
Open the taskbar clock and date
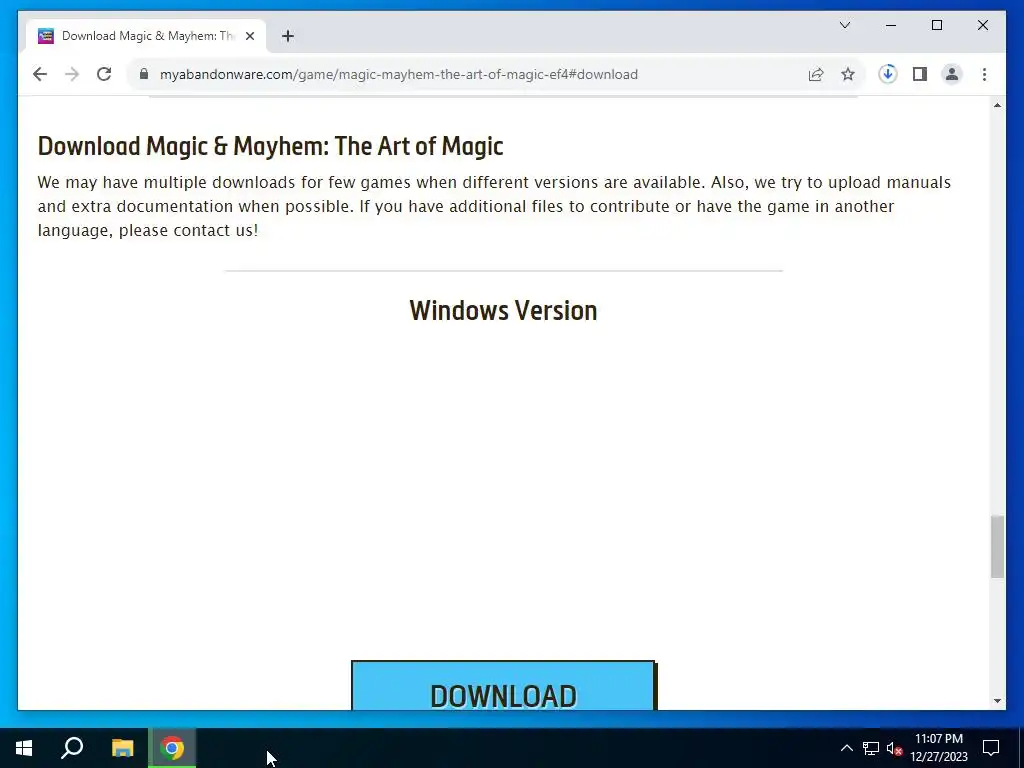tap(939, 748)
